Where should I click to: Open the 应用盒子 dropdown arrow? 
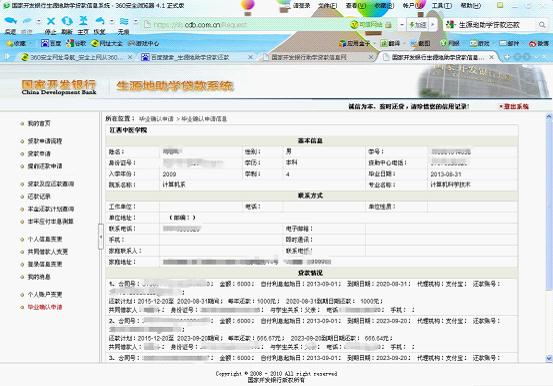coord(374,43)
